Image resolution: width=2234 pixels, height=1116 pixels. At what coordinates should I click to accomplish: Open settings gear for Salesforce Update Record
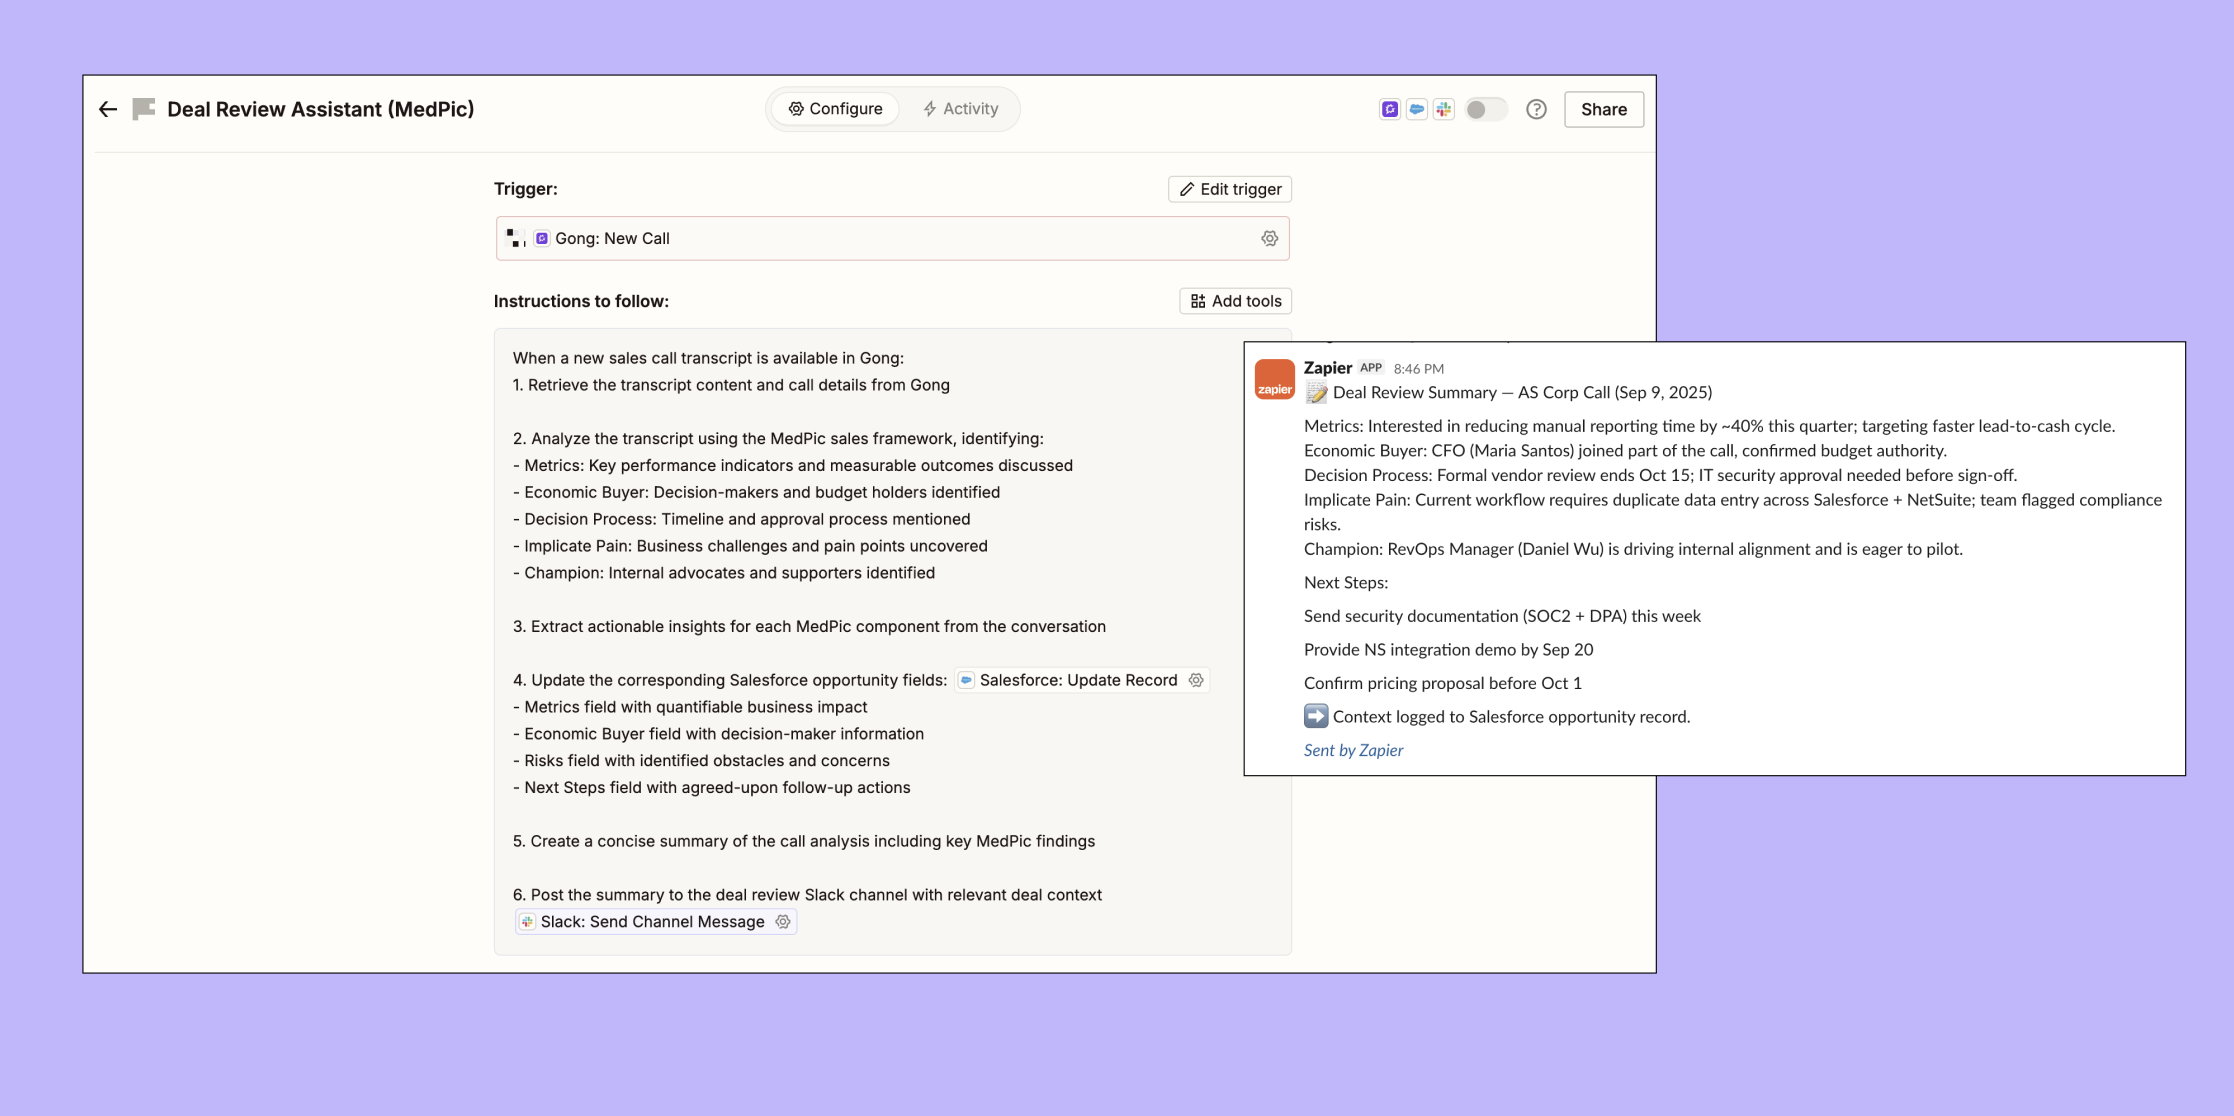[1196, 680]
